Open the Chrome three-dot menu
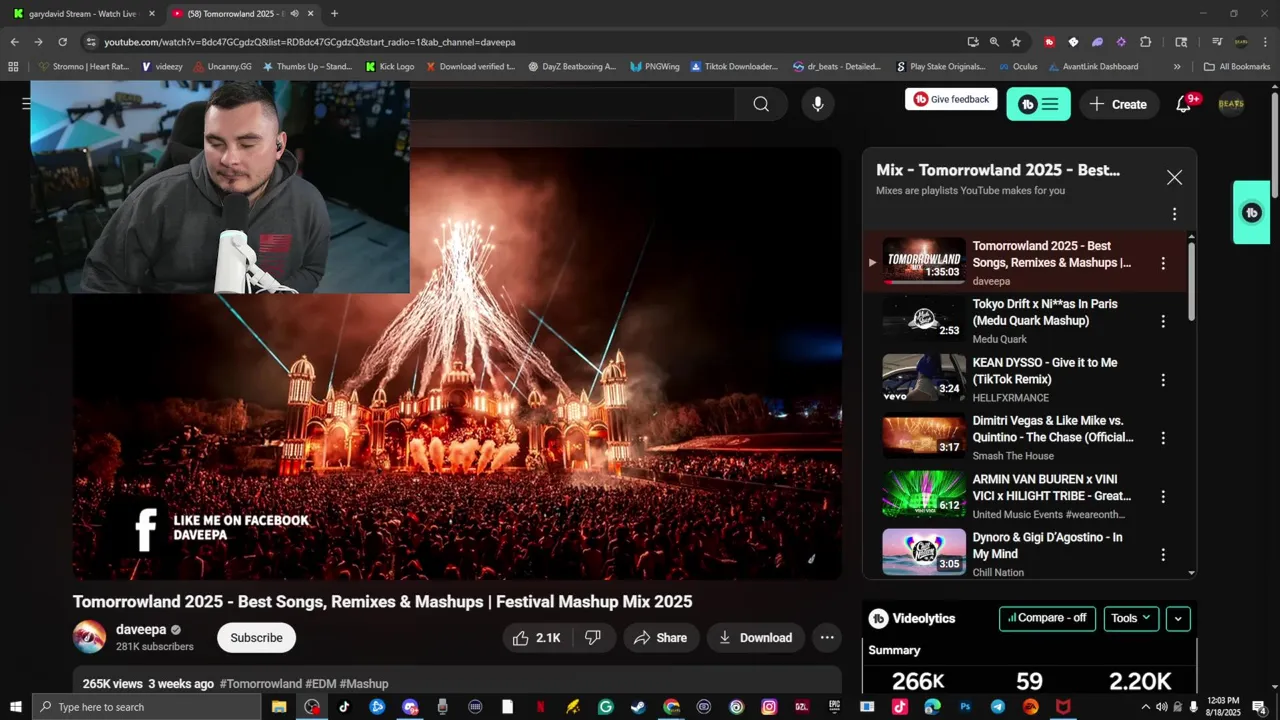This screenshot has width=1280, height=720. tap(1266, 42)
